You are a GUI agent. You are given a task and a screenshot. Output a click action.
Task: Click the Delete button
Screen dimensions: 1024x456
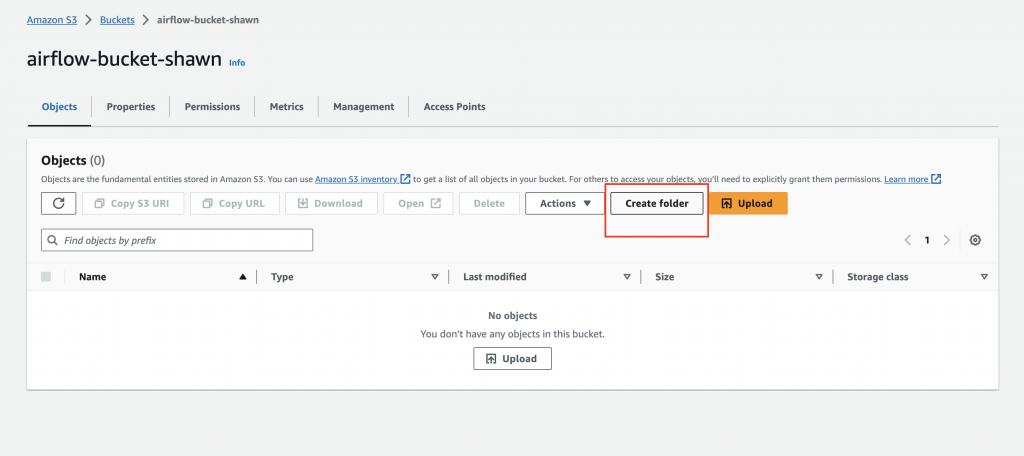point(489,203)
